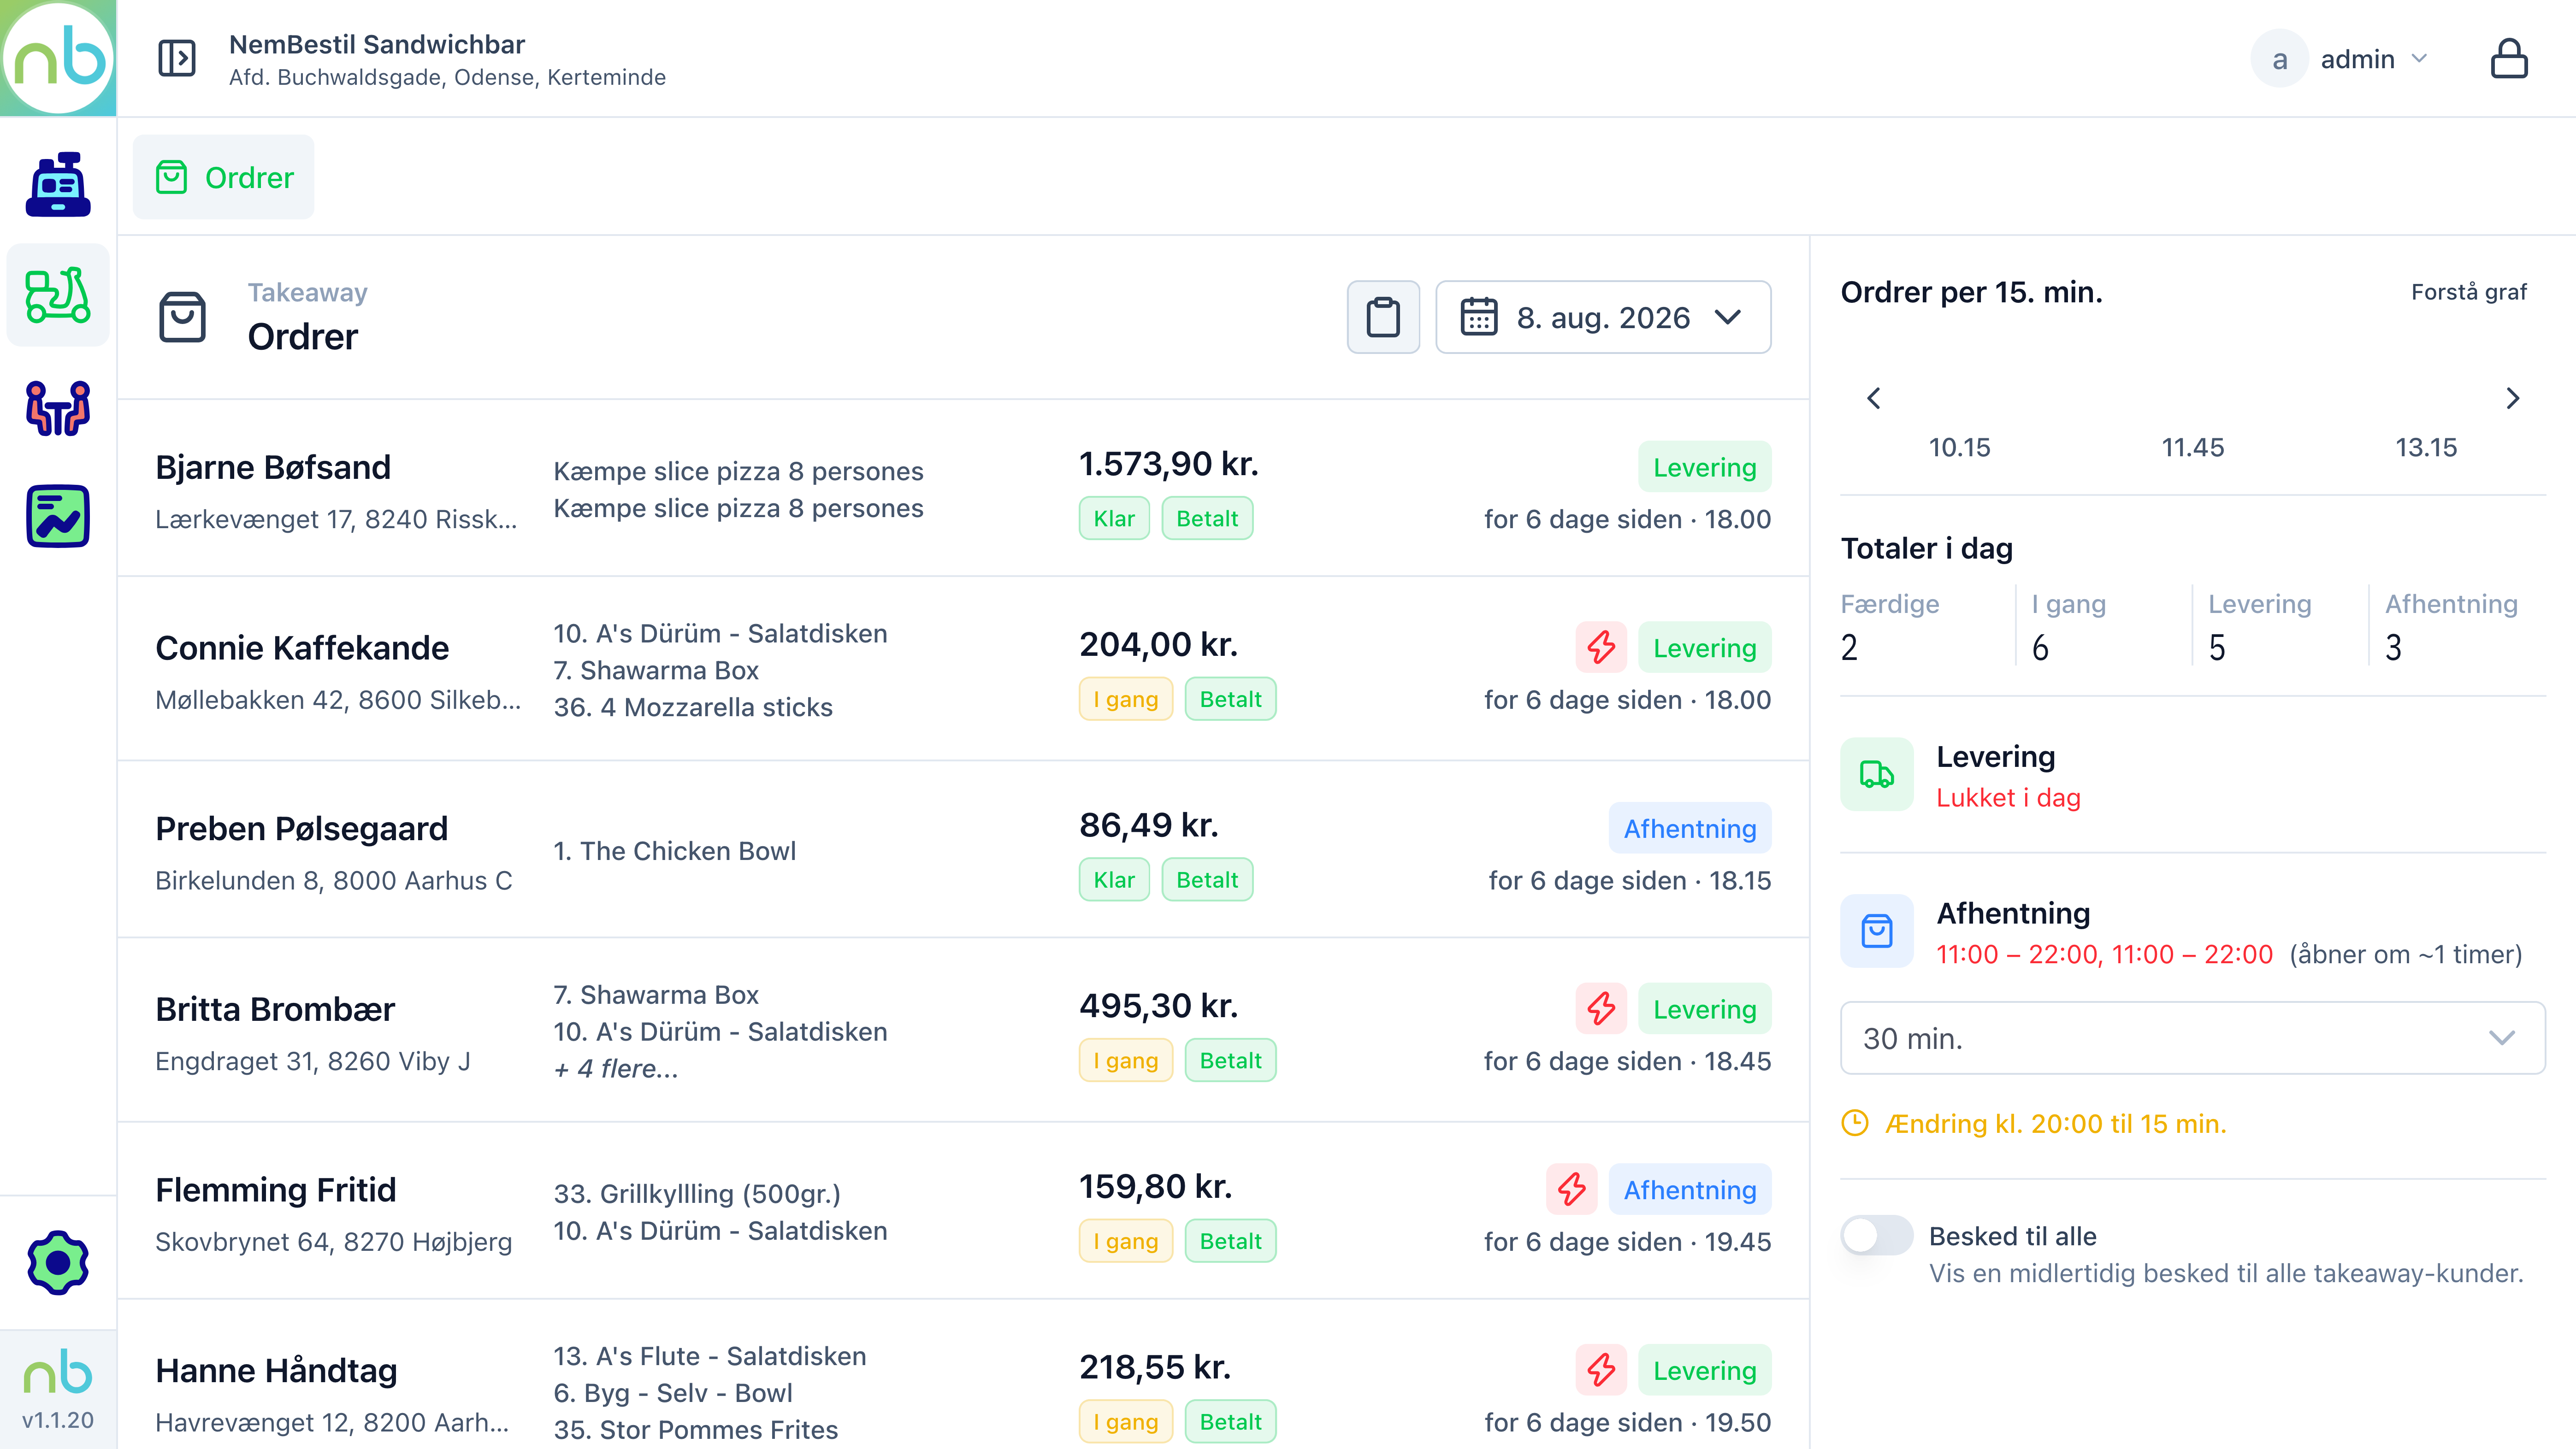Click the 86,49 kr. order amount
The image size is (2576, 1449).
(x=1148, y=825)
